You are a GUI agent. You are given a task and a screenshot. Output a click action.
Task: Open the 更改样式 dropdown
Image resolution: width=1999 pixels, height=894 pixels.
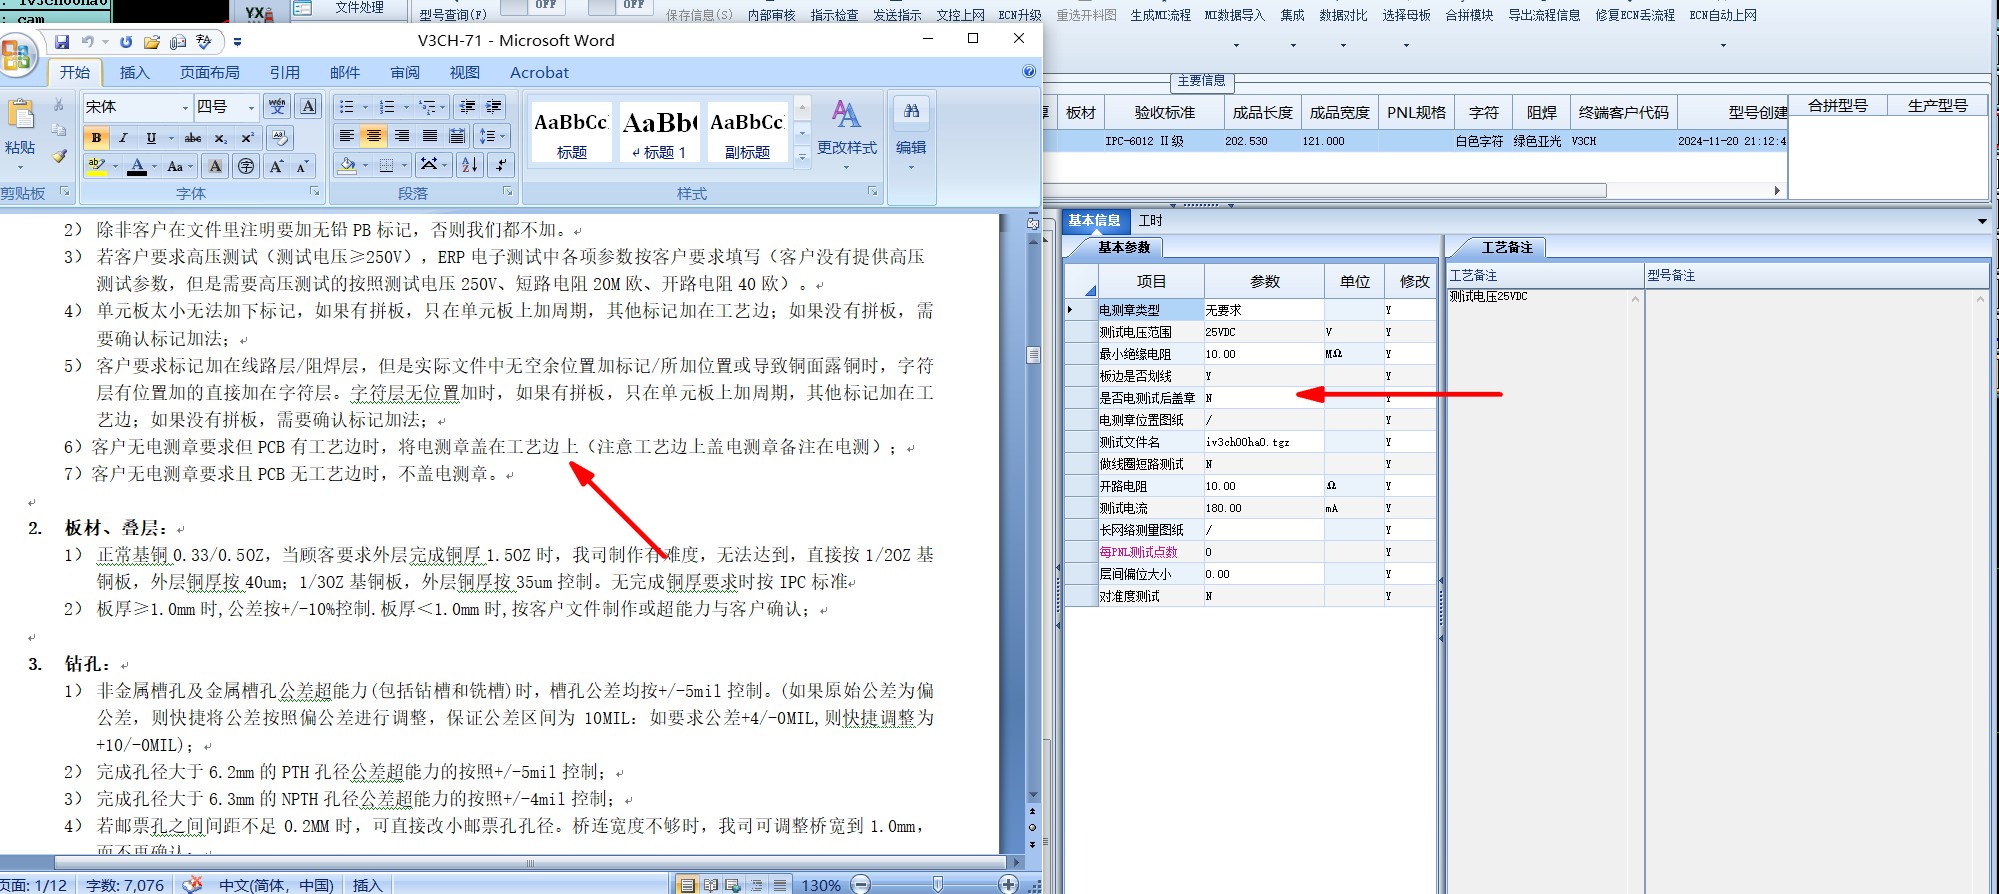847,135
